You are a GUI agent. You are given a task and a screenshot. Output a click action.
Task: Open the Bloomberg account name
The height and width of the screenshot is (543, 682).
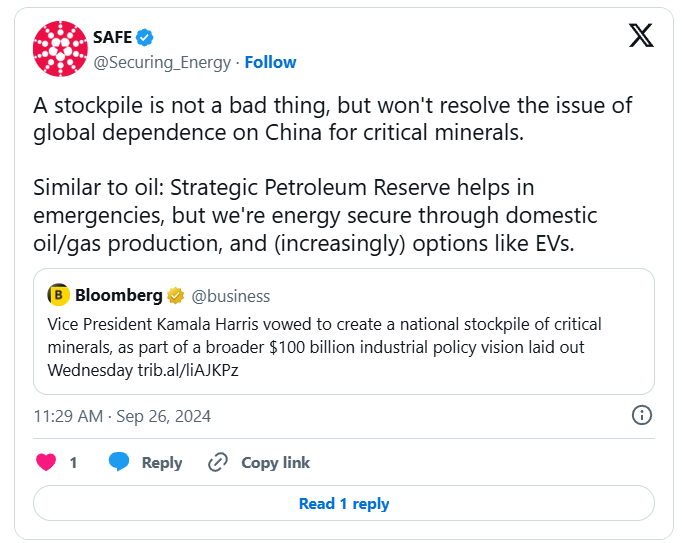118,296
